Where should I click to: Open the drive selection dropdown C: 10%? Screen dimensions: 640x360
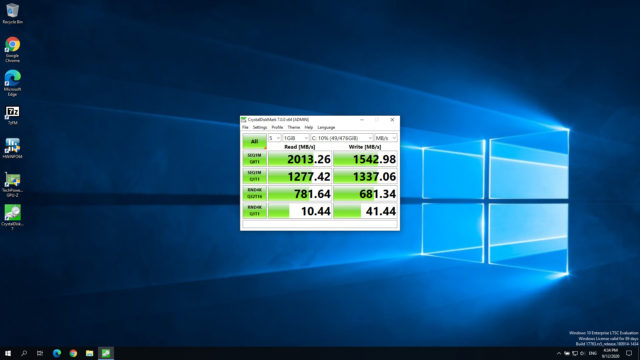(342, 138)
